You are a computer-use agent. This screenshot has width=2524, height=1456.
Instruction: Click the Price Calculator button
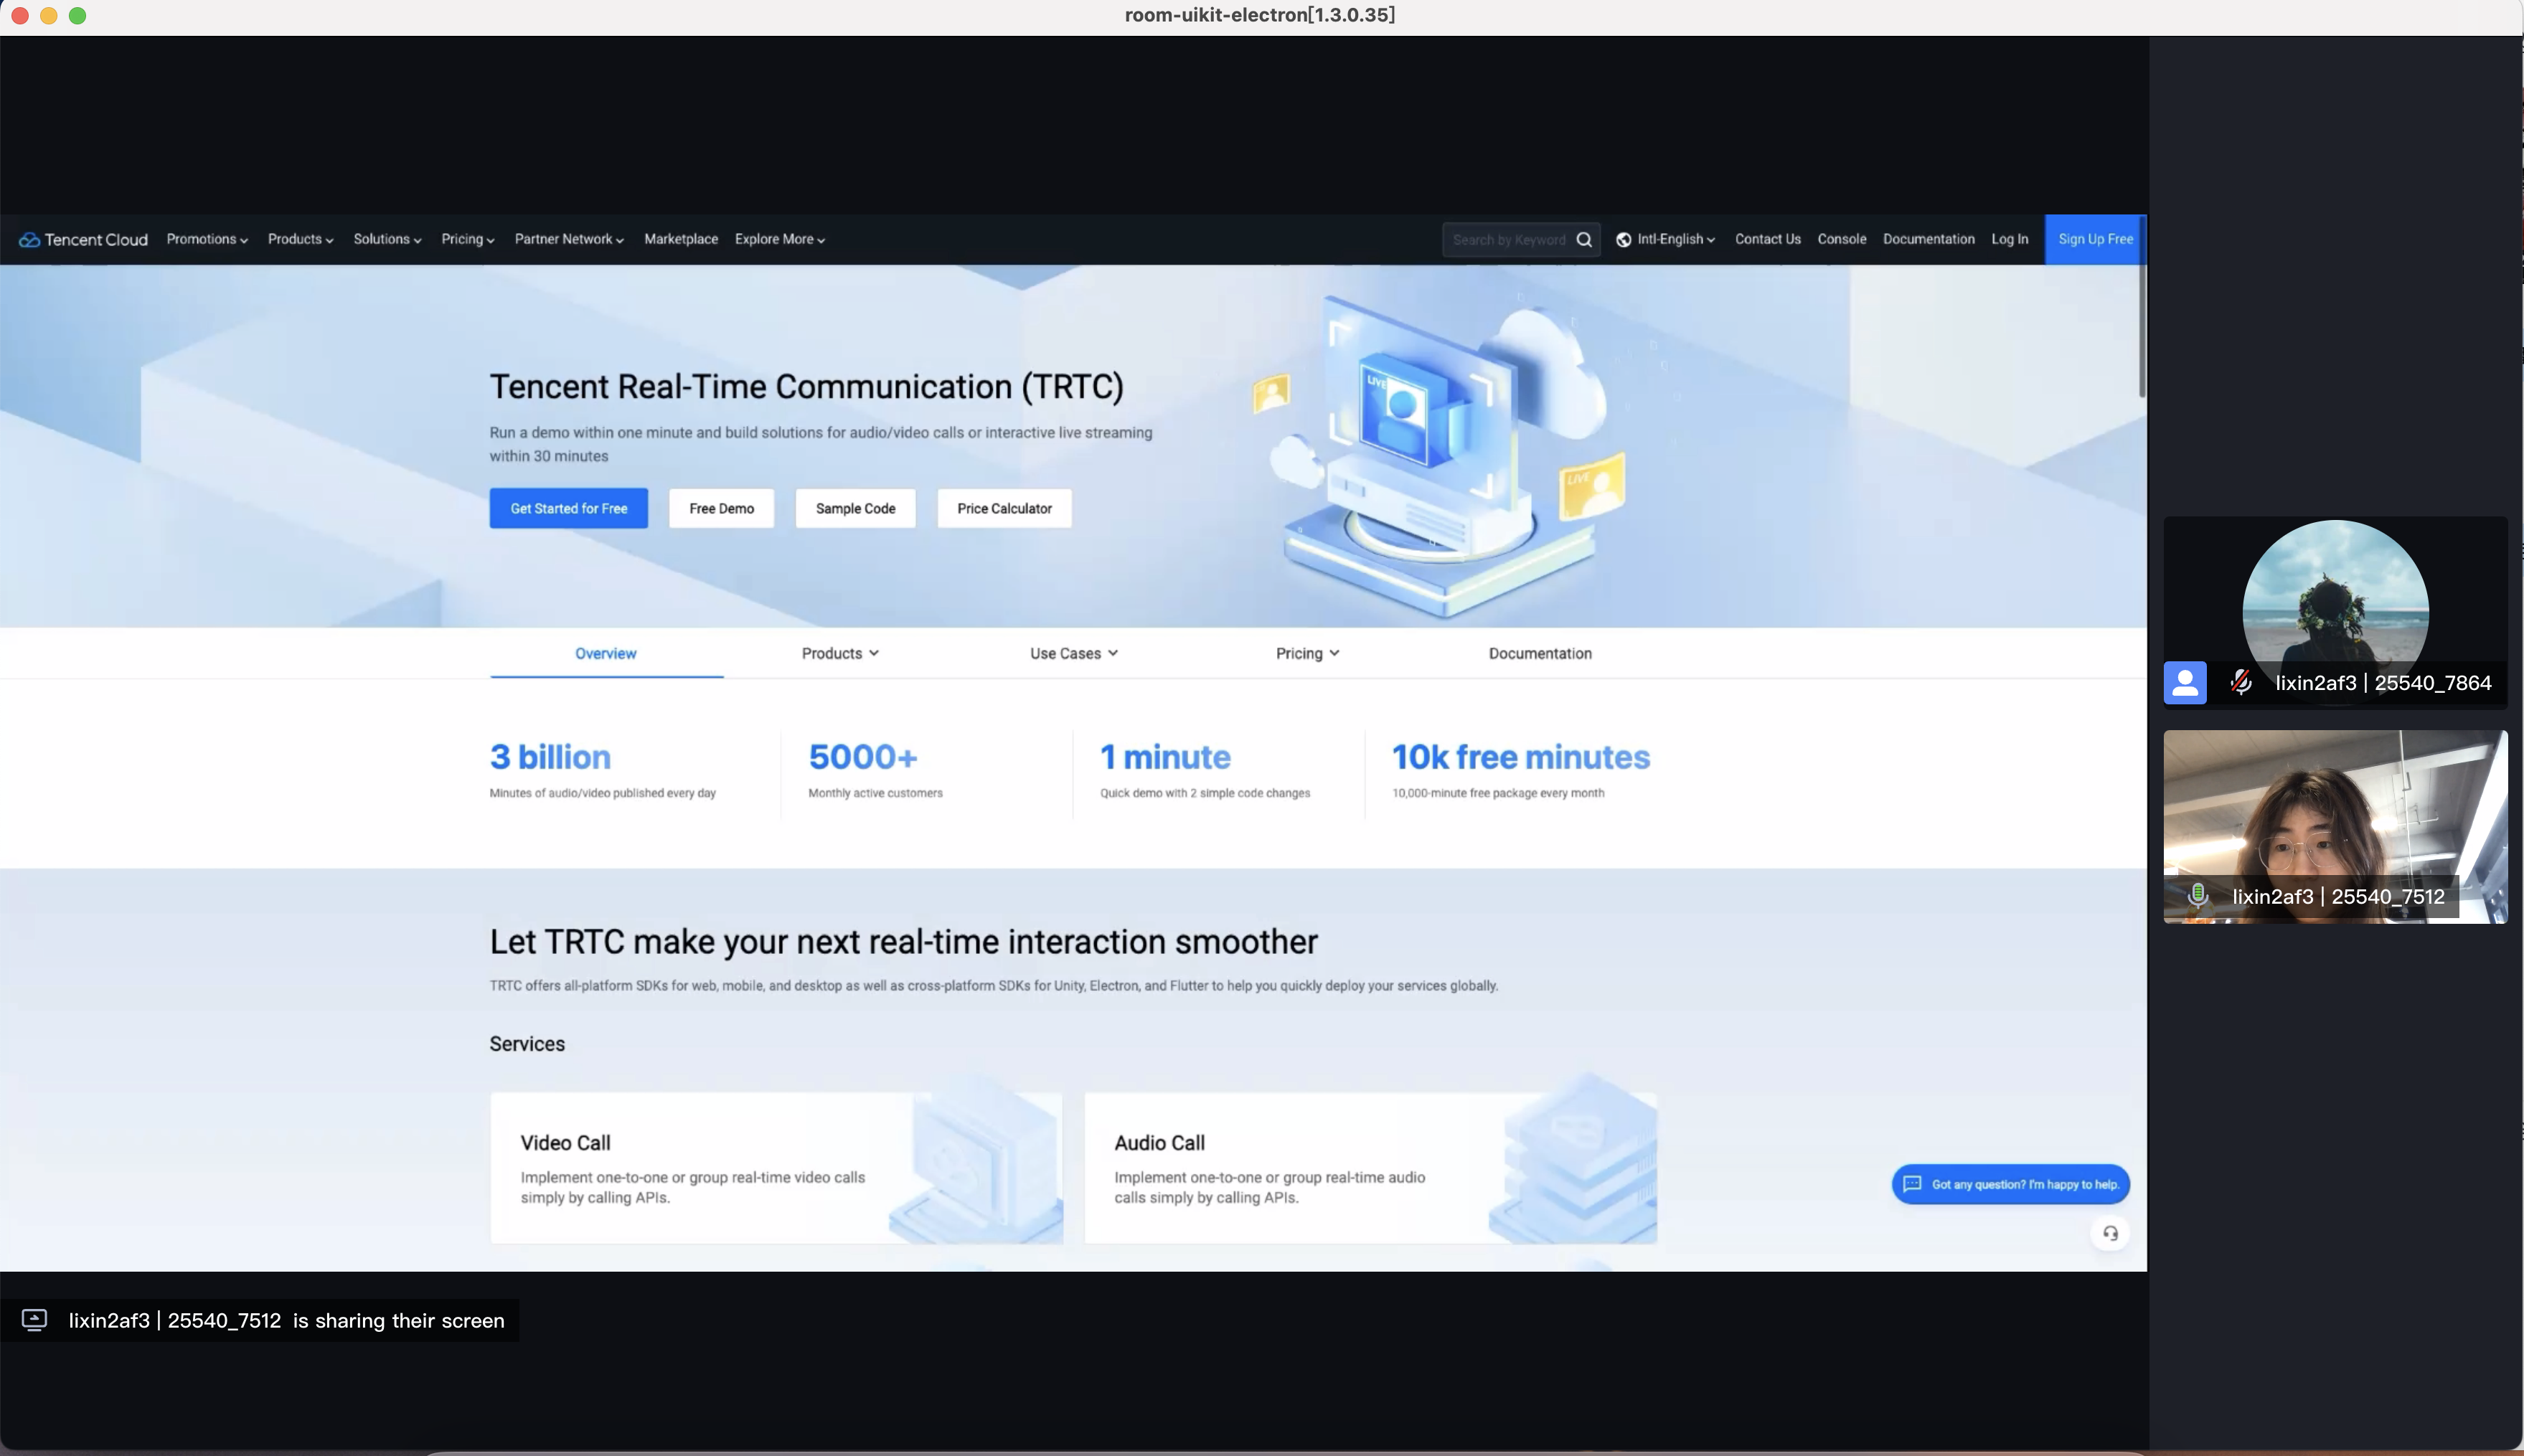pos(1004,508)
